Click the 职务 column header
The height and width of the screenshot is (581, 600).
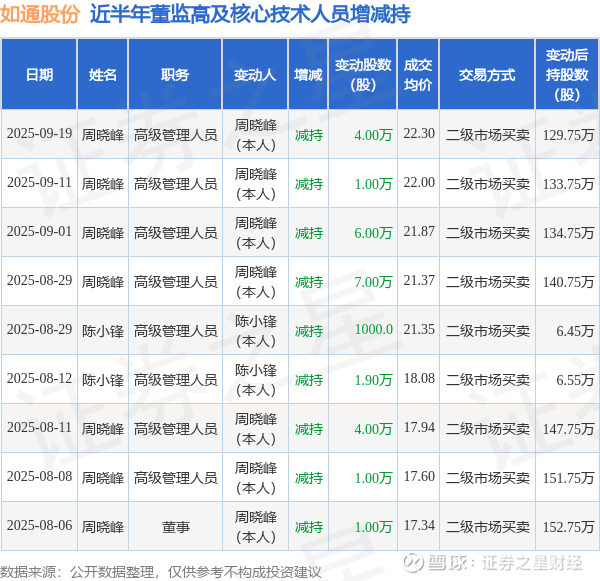175,74
